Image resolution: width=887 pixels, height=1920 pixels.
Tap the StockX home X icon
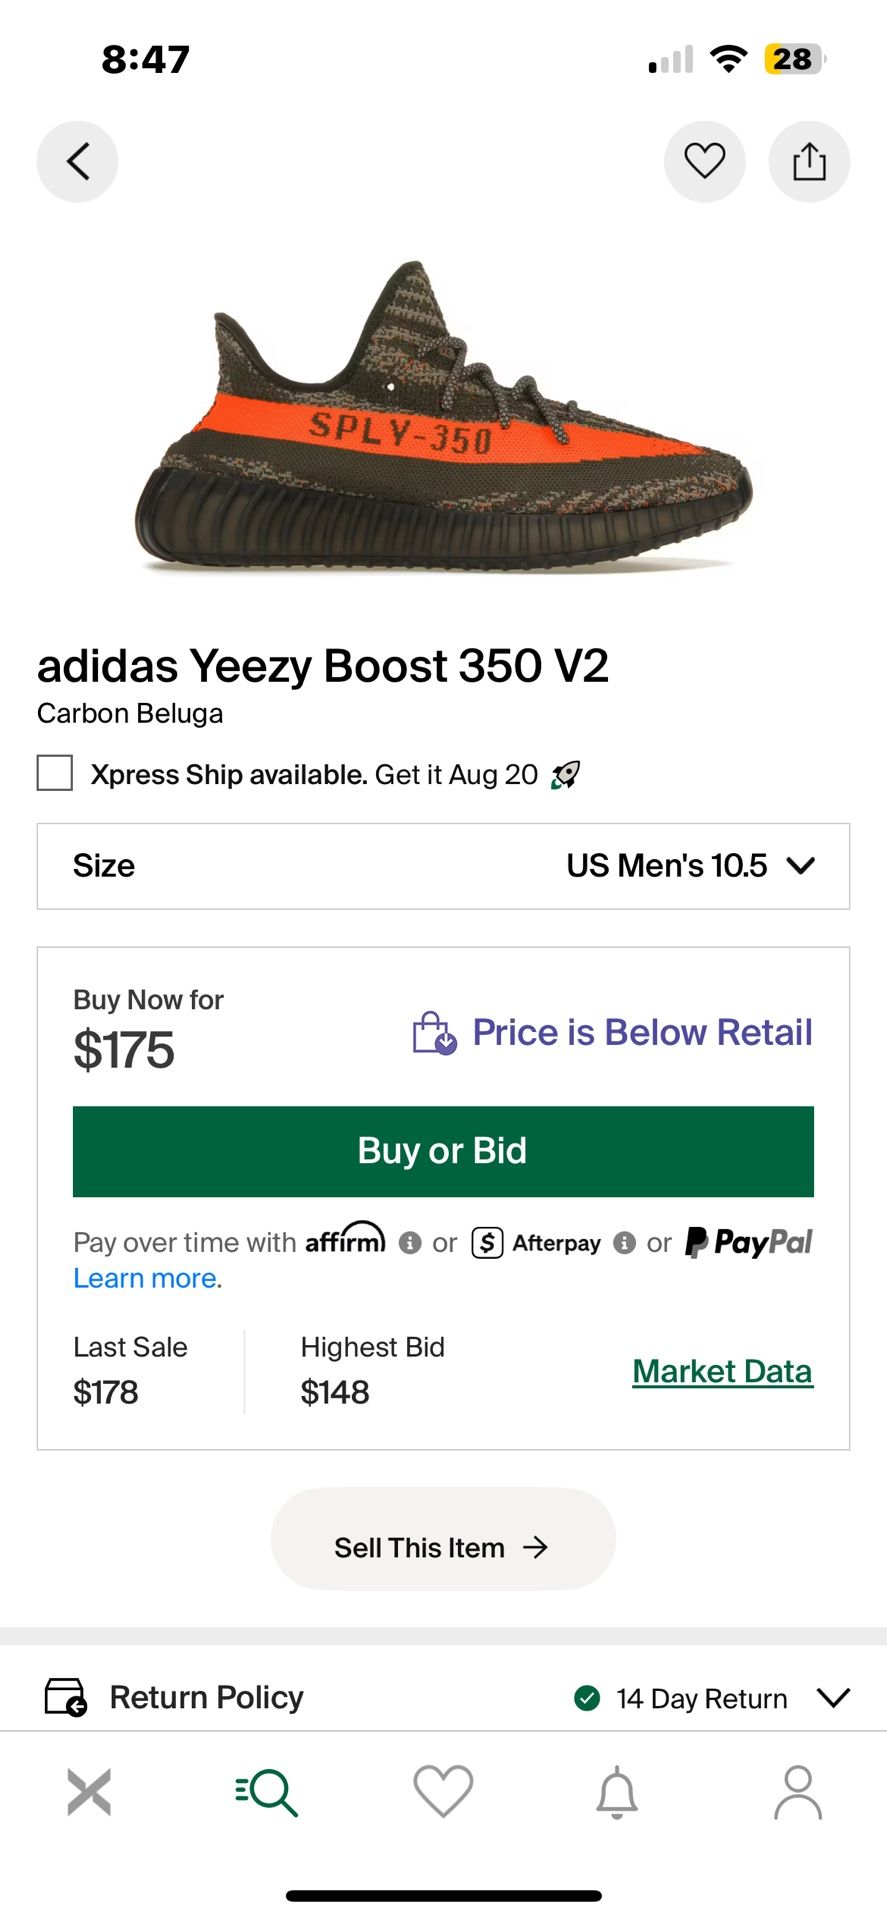click(x=89, y=1792)
